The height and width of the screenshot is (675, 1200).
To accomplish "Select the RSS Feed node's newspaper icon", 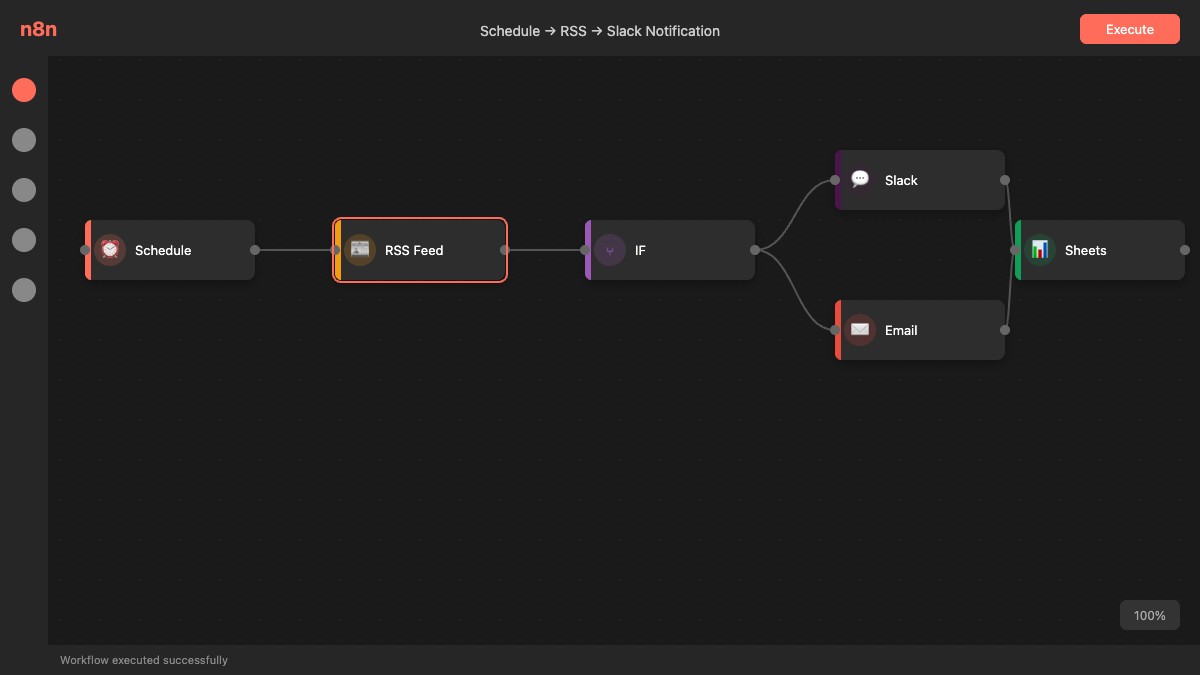I will (x=360, y=250).
